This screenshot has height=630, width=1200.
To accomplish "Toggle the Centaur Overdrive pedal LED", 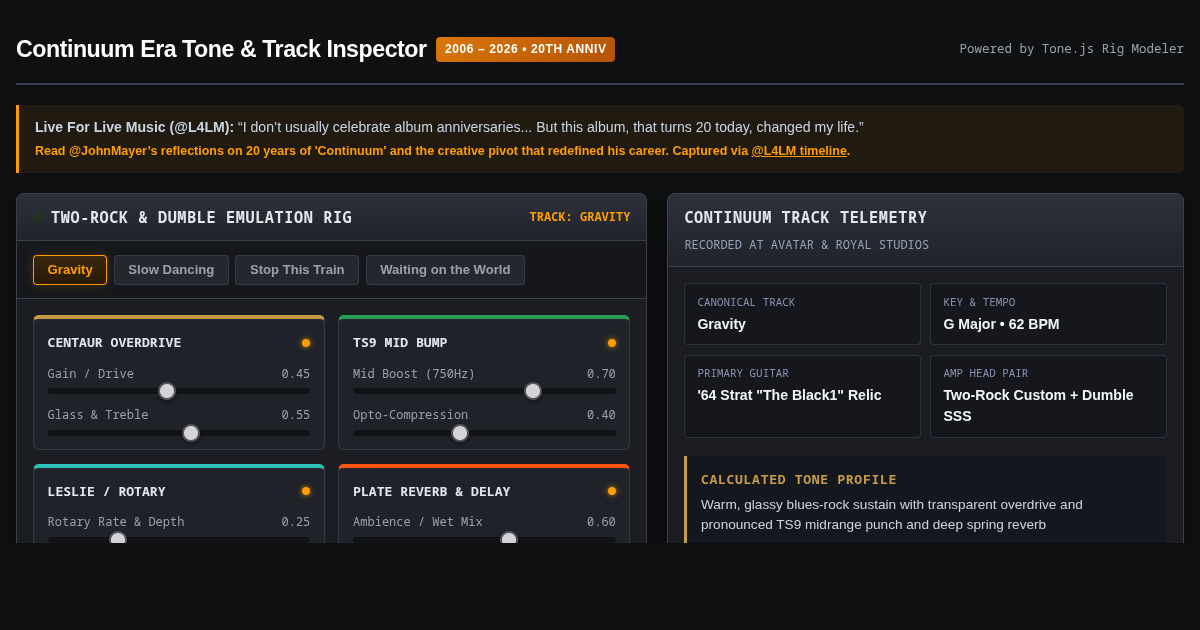I will coord(306,343).
